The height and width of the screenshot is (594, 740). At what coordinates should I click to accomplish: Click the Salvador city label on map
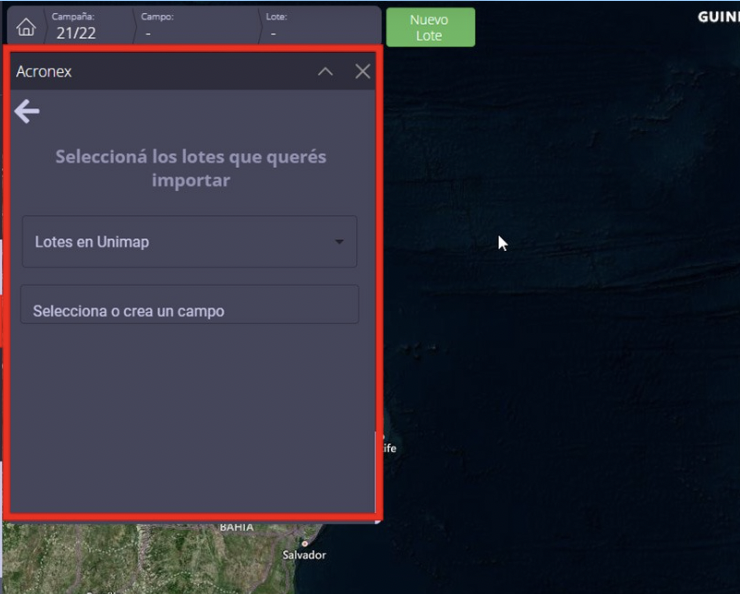(304, 555)
